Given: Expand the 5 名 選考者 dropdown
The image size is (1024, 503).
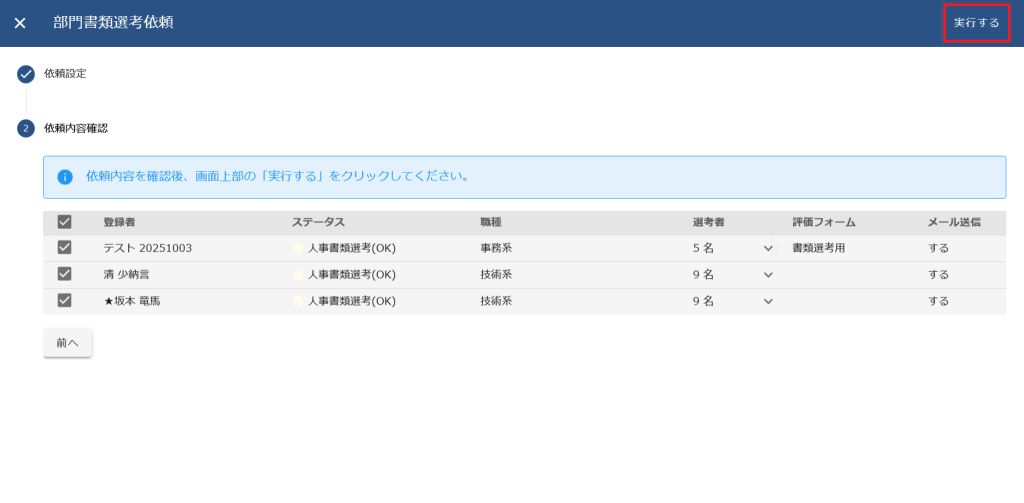Looking at the screenshot, I should (768, 248).
